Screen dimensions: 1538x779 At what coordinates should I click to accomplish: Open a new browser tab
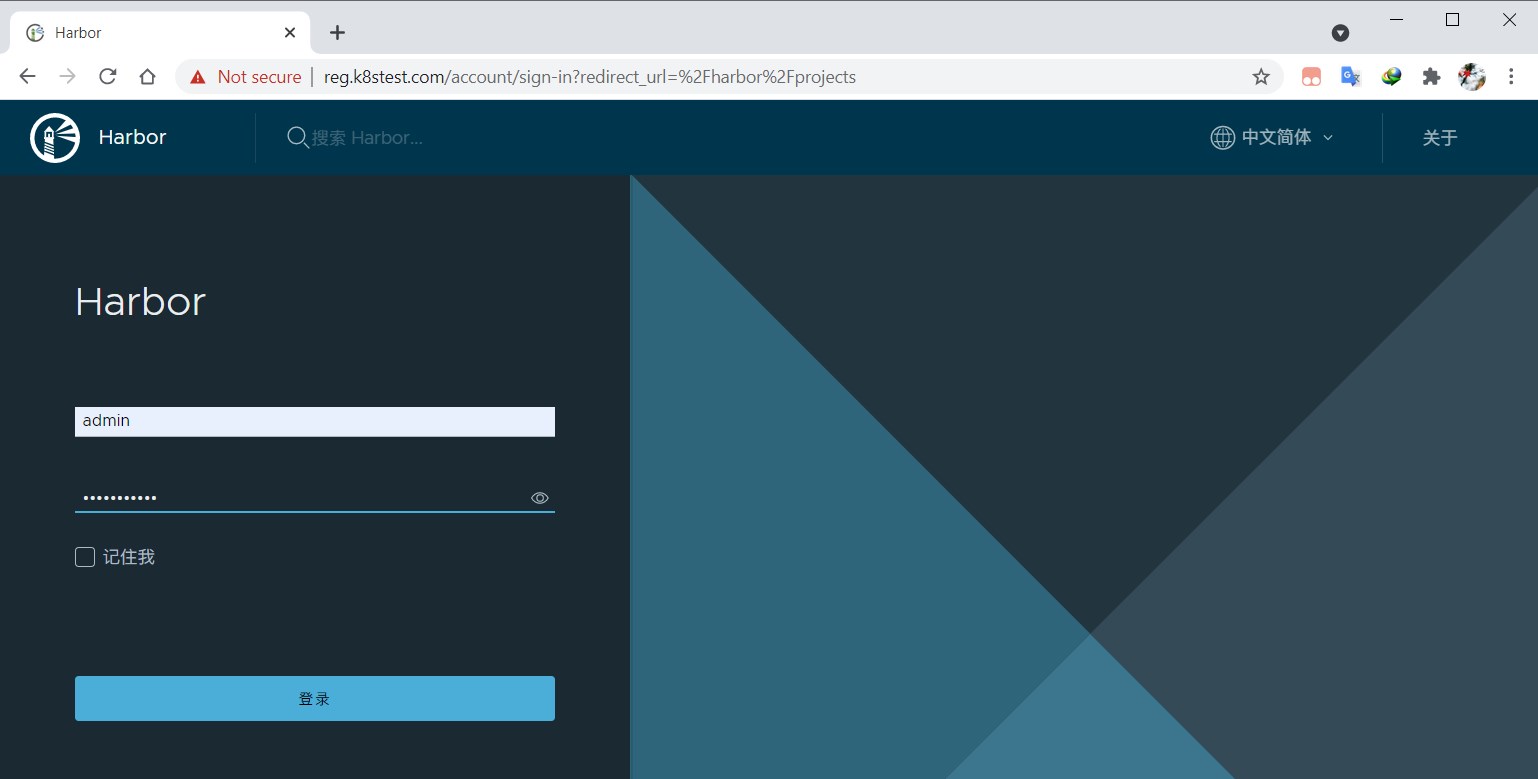point(337,33)
